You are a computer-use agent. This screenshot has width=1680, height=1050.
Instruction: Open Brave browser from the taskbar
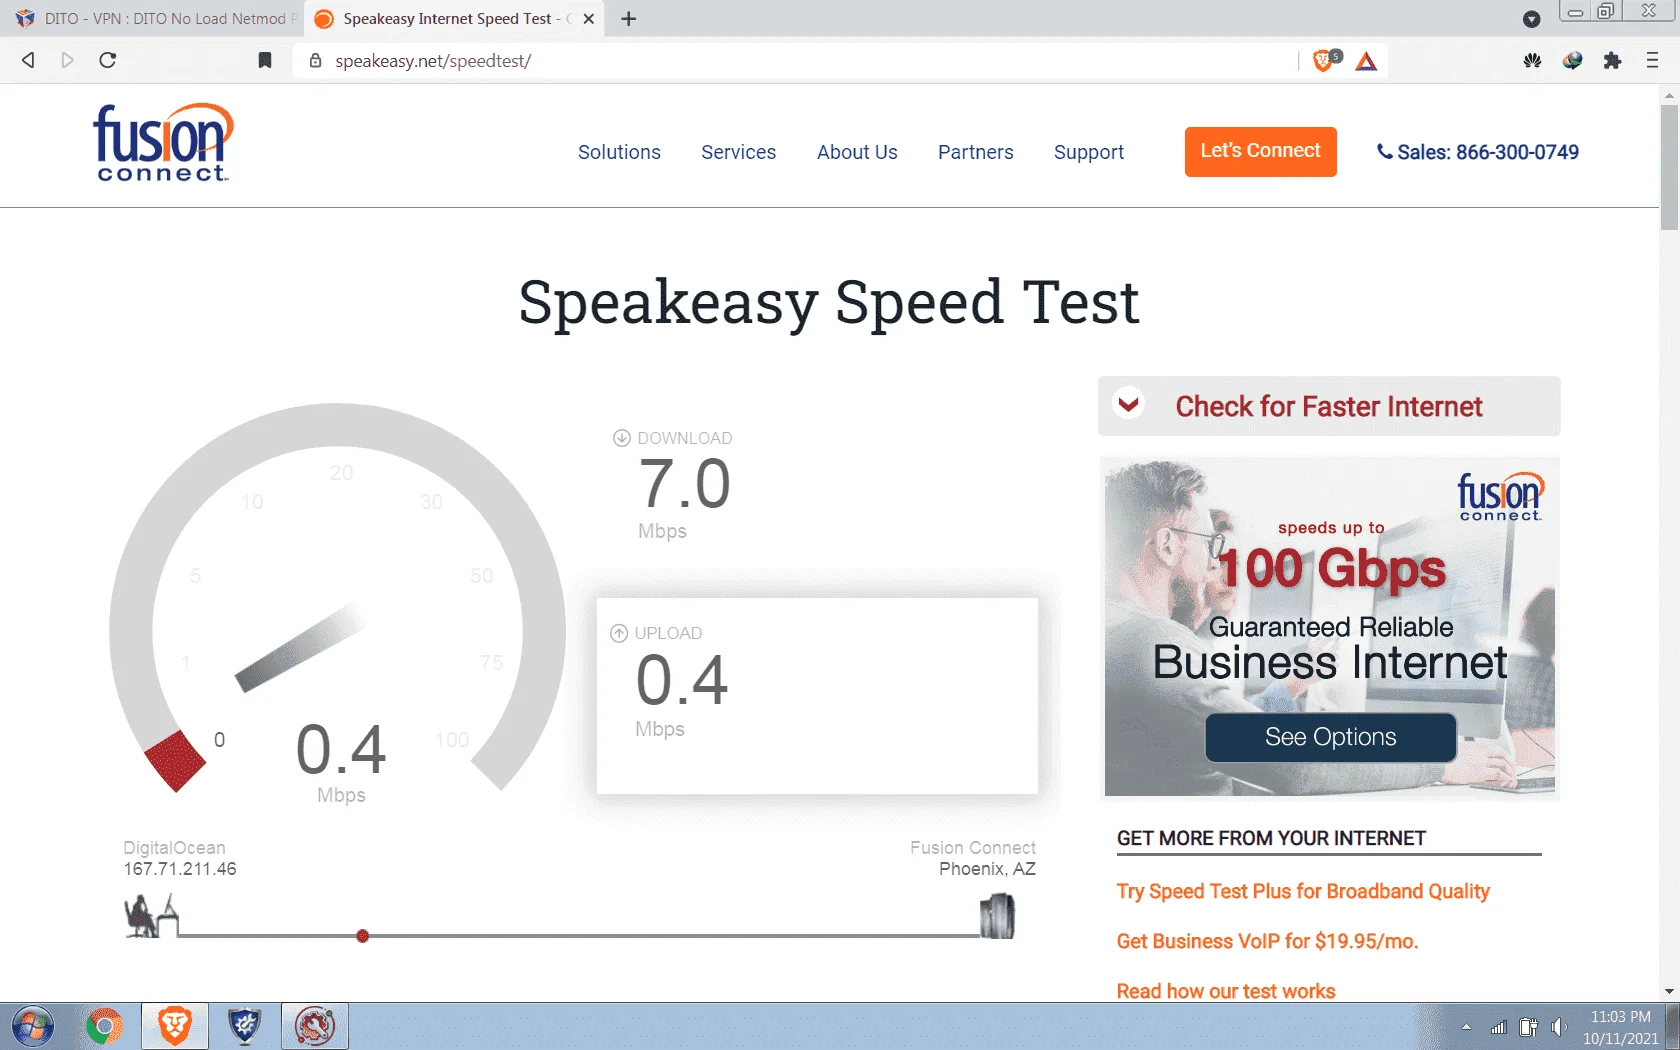175,1026
